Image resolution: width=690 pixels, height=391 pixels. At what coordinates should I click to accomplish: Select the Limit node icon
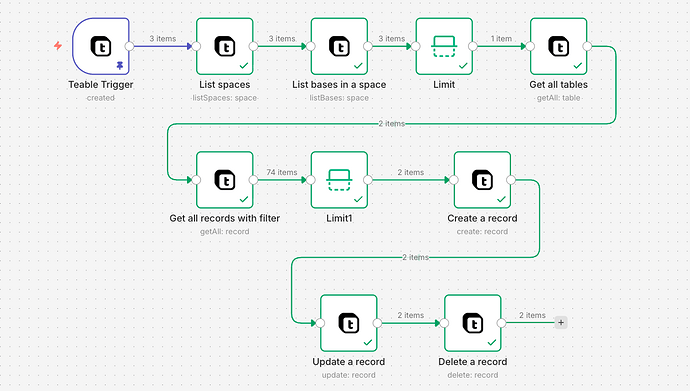(x=444, y=46)
